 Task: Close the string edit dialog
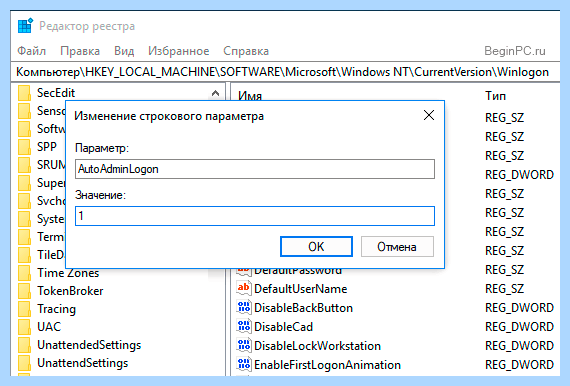[x=429, y=116]
